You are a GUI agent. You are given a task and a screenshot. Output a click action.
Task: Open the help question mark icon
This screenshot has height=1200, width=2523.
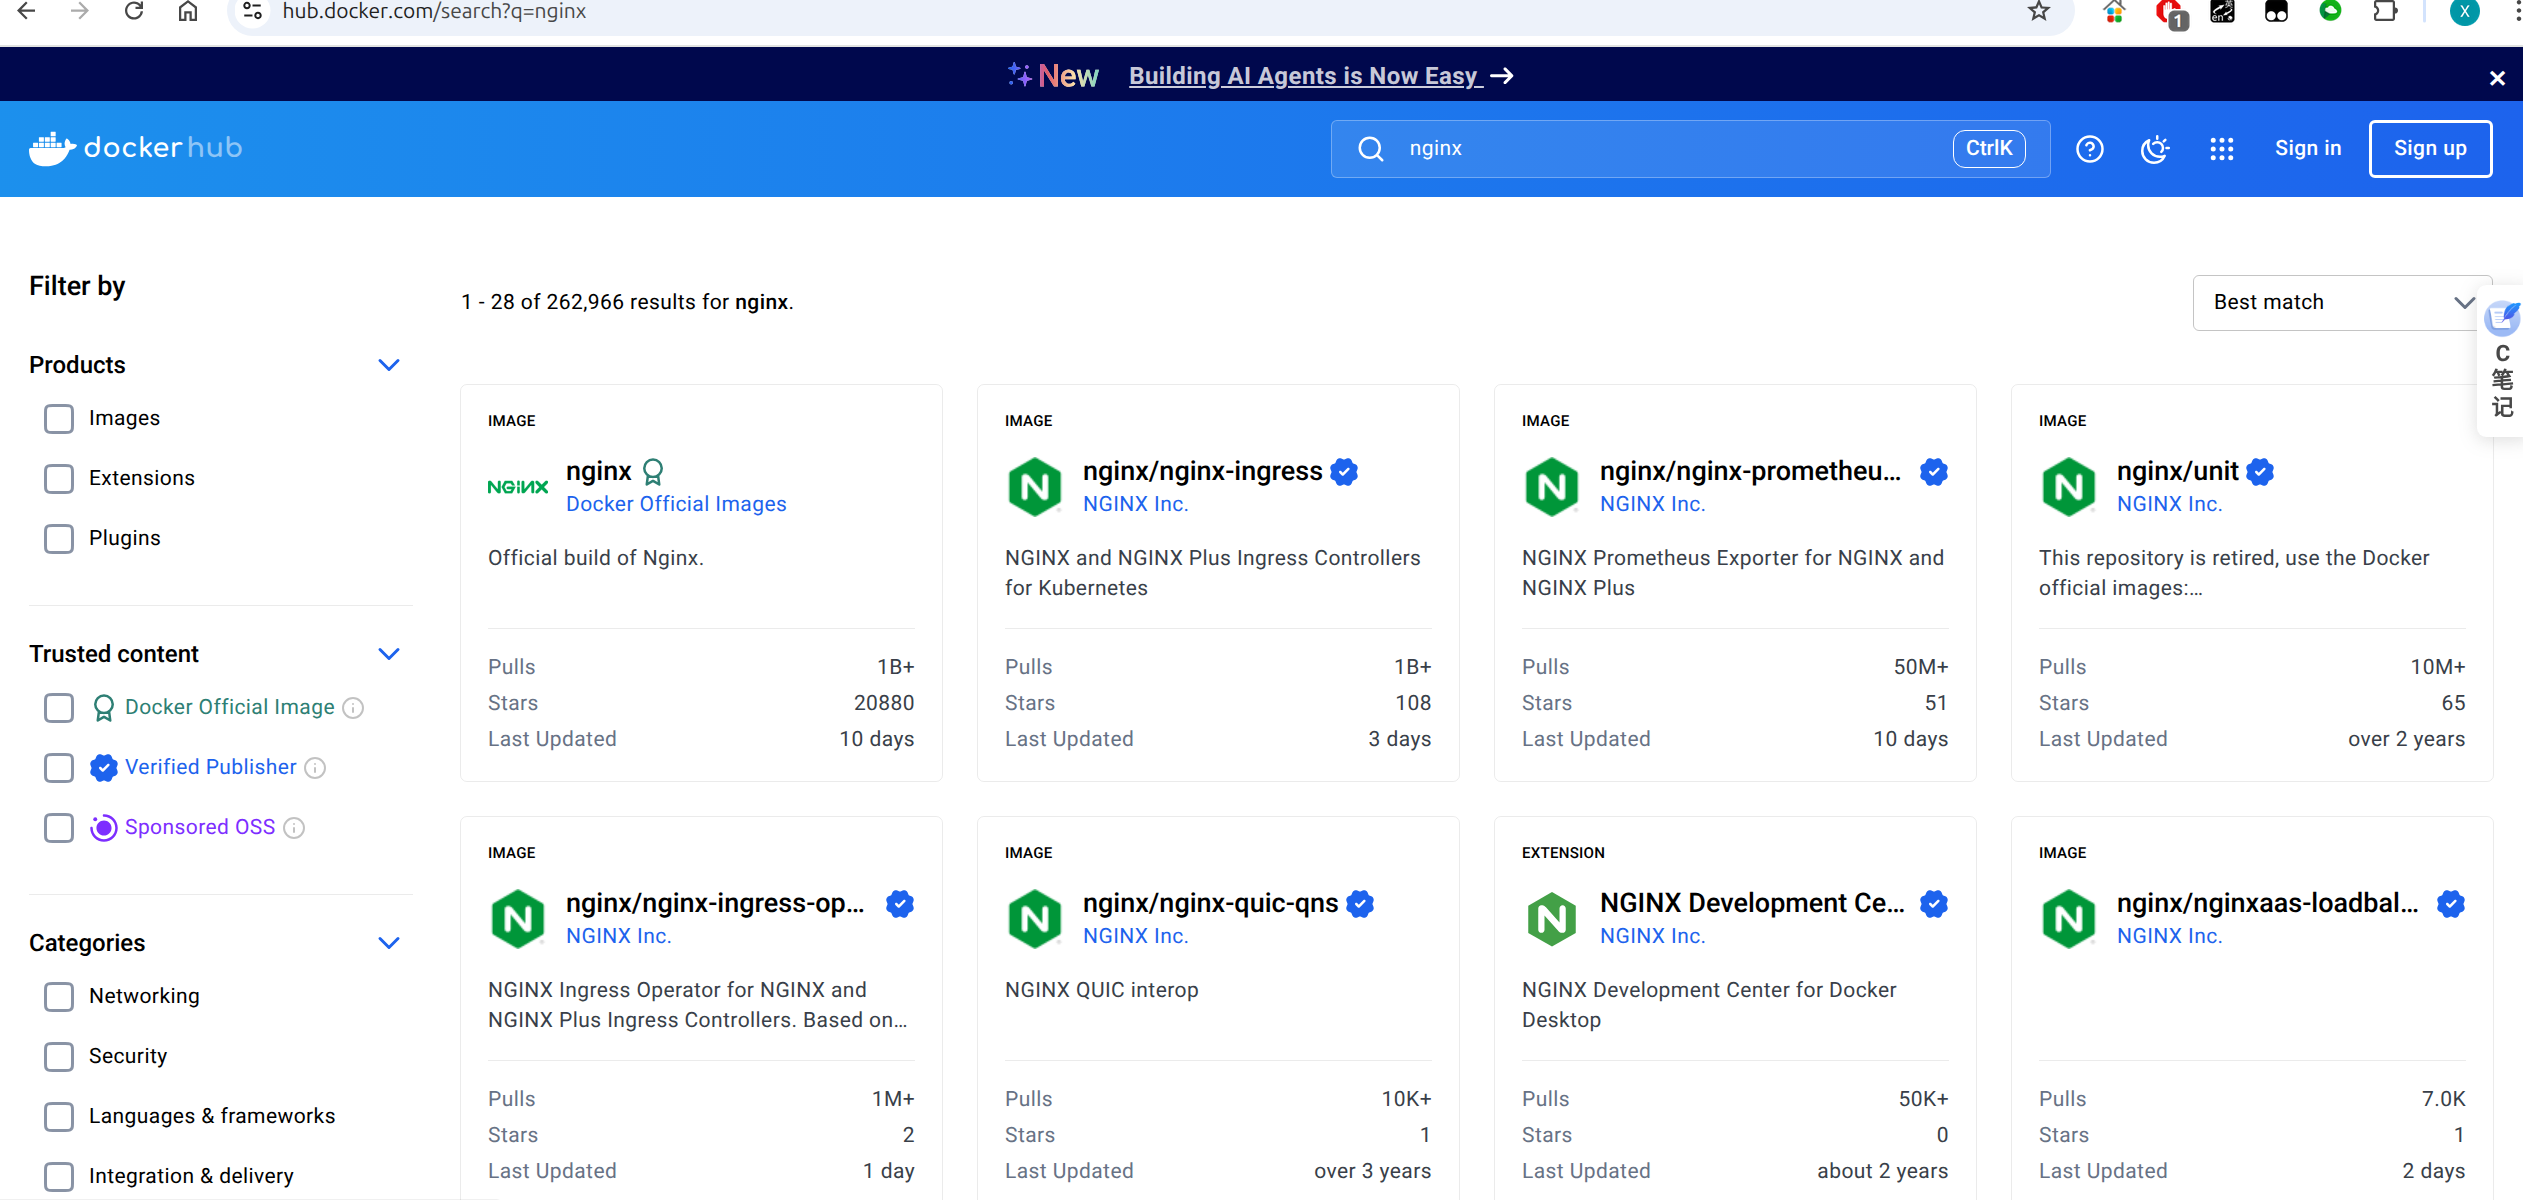coord(2089,149)
